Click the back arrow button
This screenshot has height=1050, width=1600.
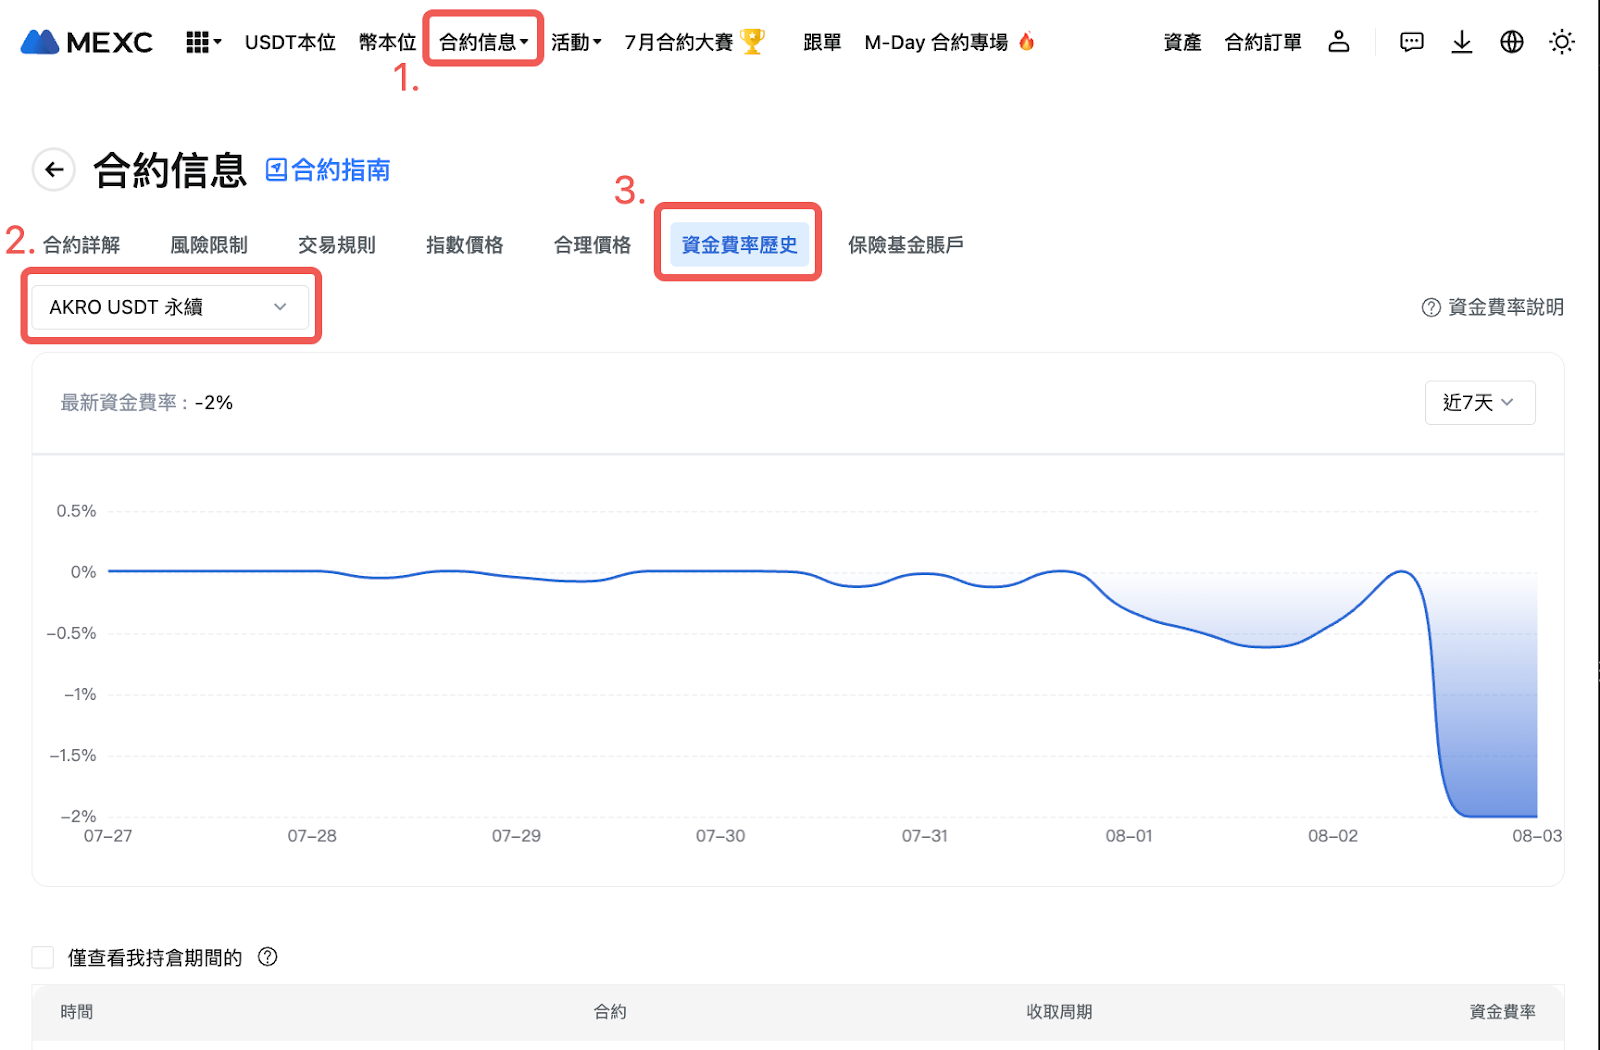click(x=54, y=170)
